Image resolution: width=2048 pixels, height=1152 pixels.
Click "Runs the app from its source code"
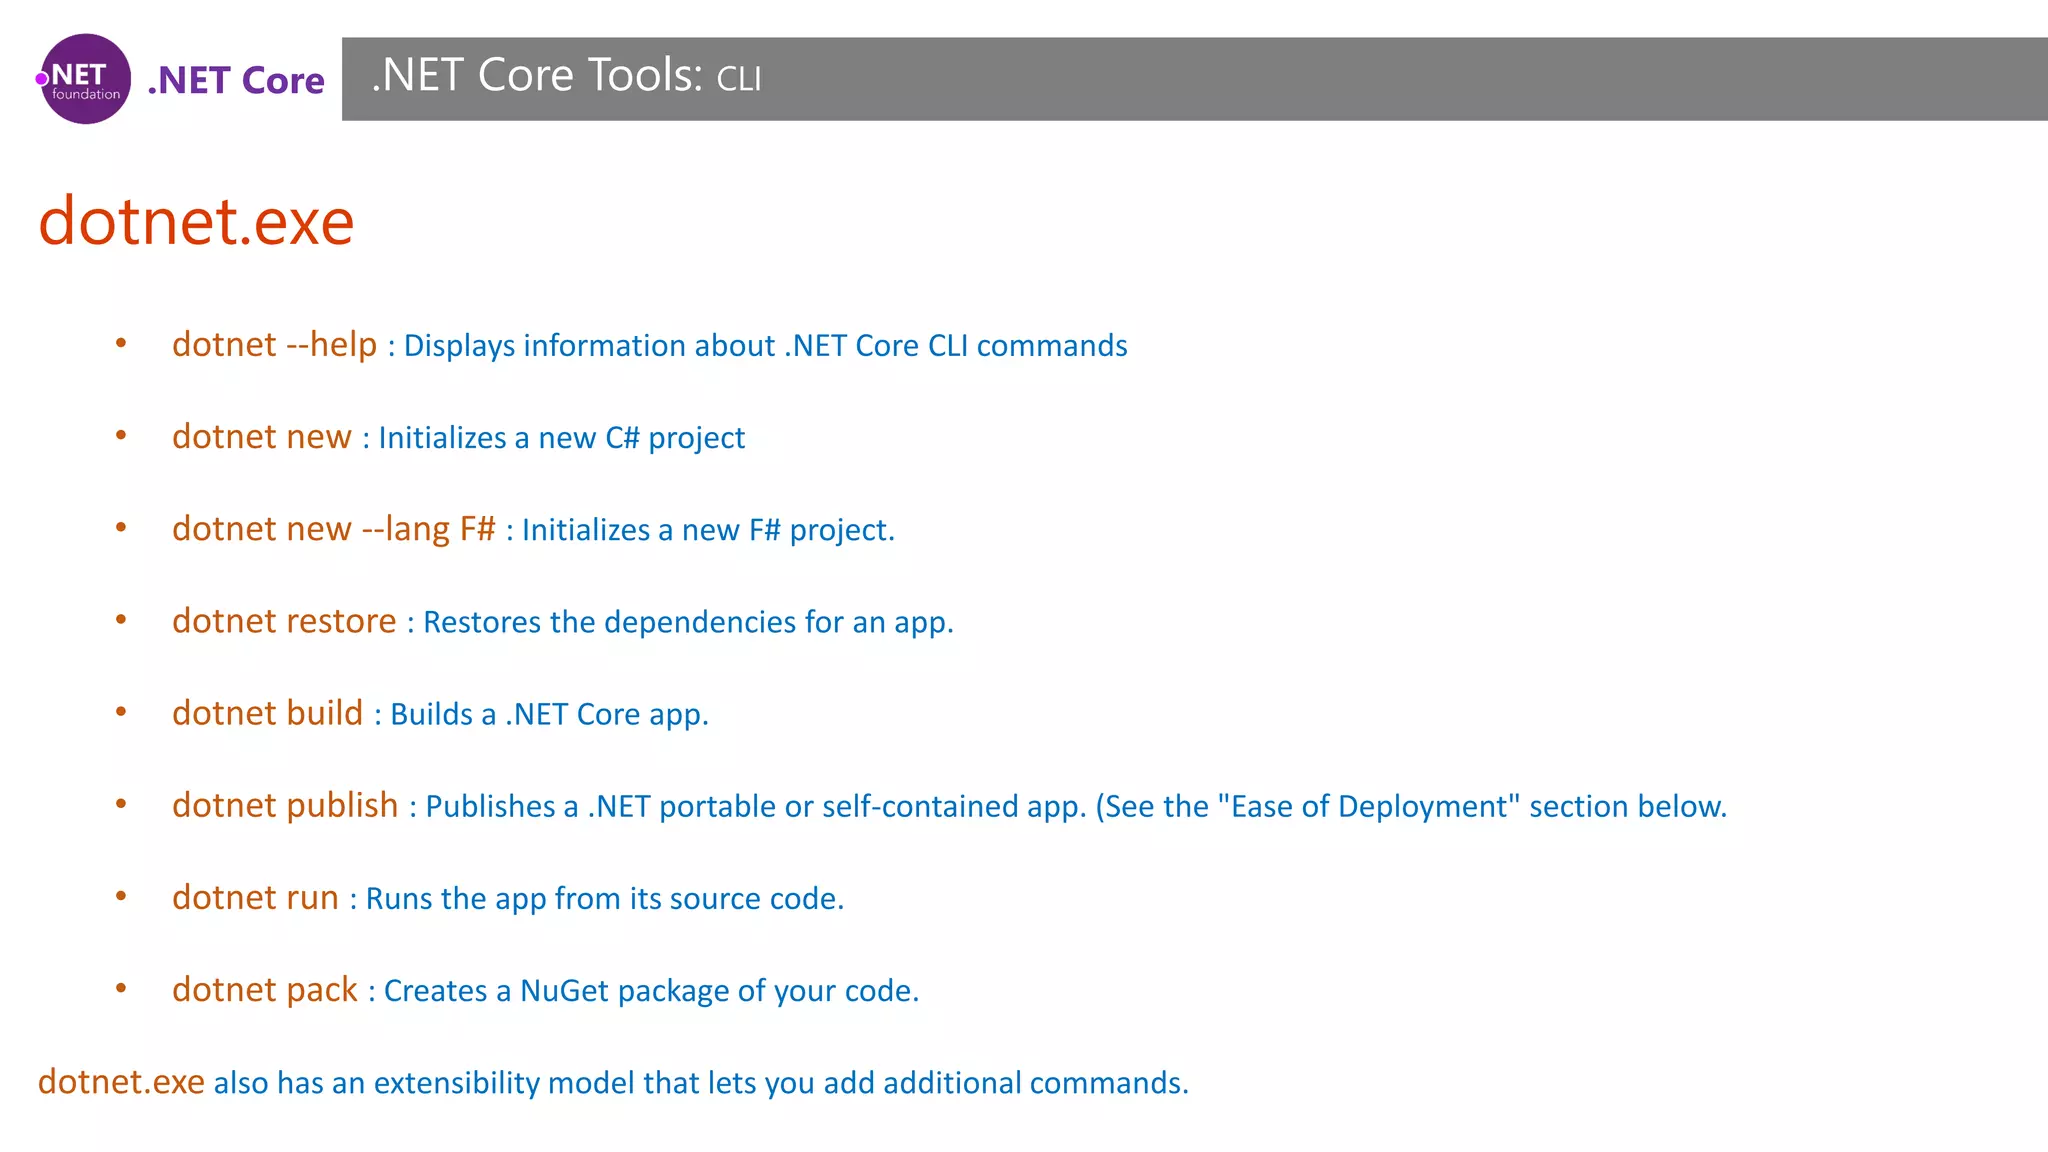tap(604, 898)
